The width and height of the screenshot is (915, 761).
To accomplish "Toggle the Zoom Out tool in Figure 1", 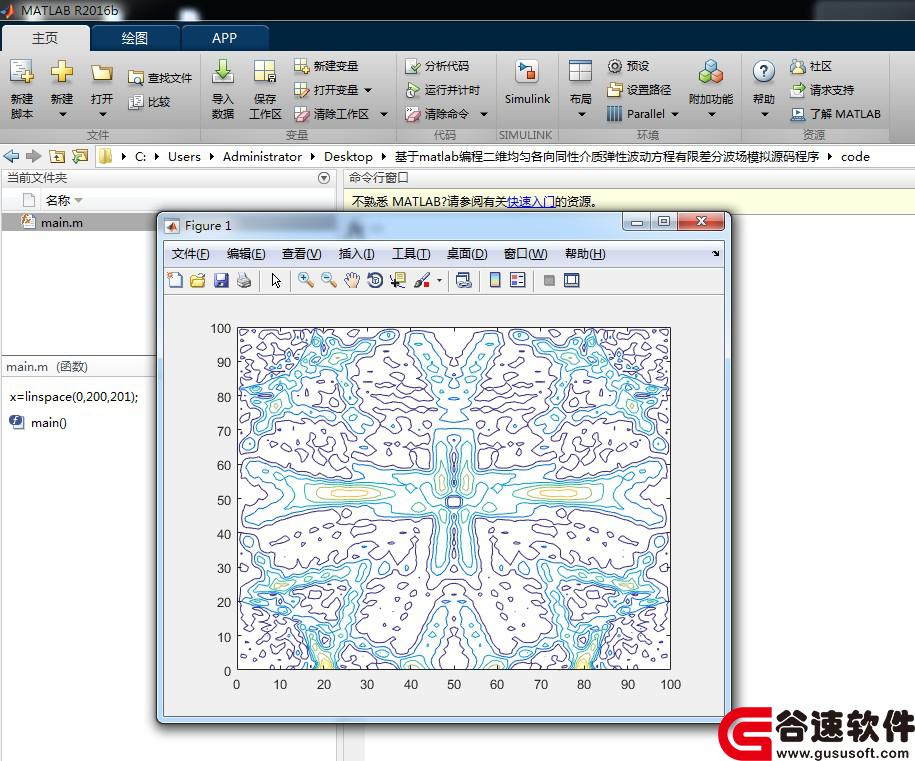I will [329, 281].
